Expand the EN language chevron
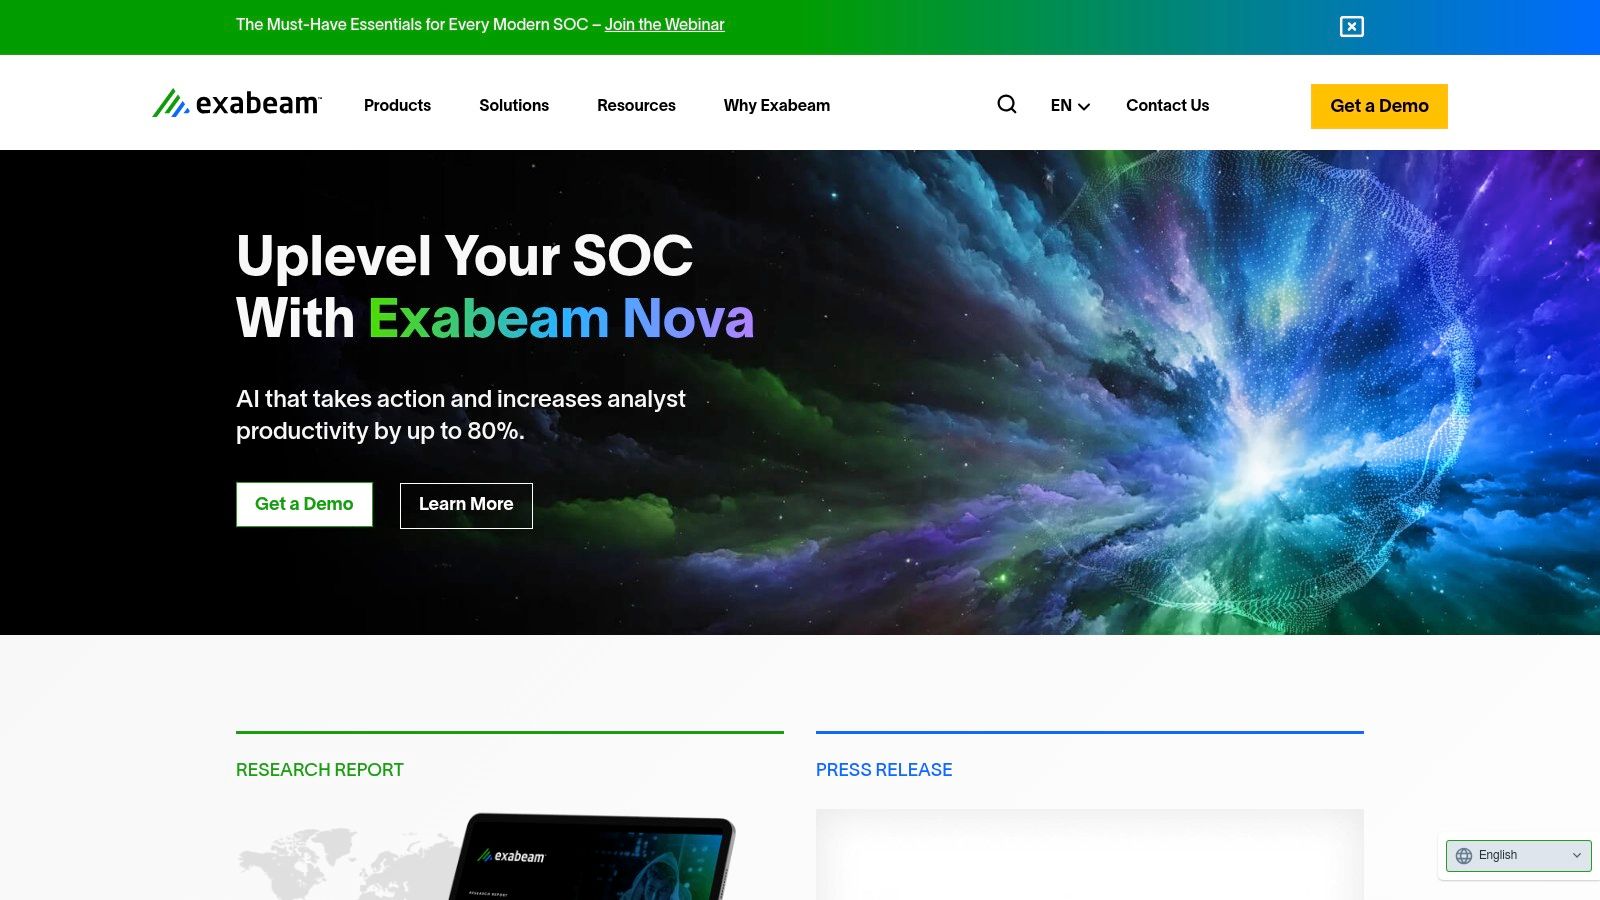The height and width of the screenshot is (900, 1600). click(x=1084, y=106)
